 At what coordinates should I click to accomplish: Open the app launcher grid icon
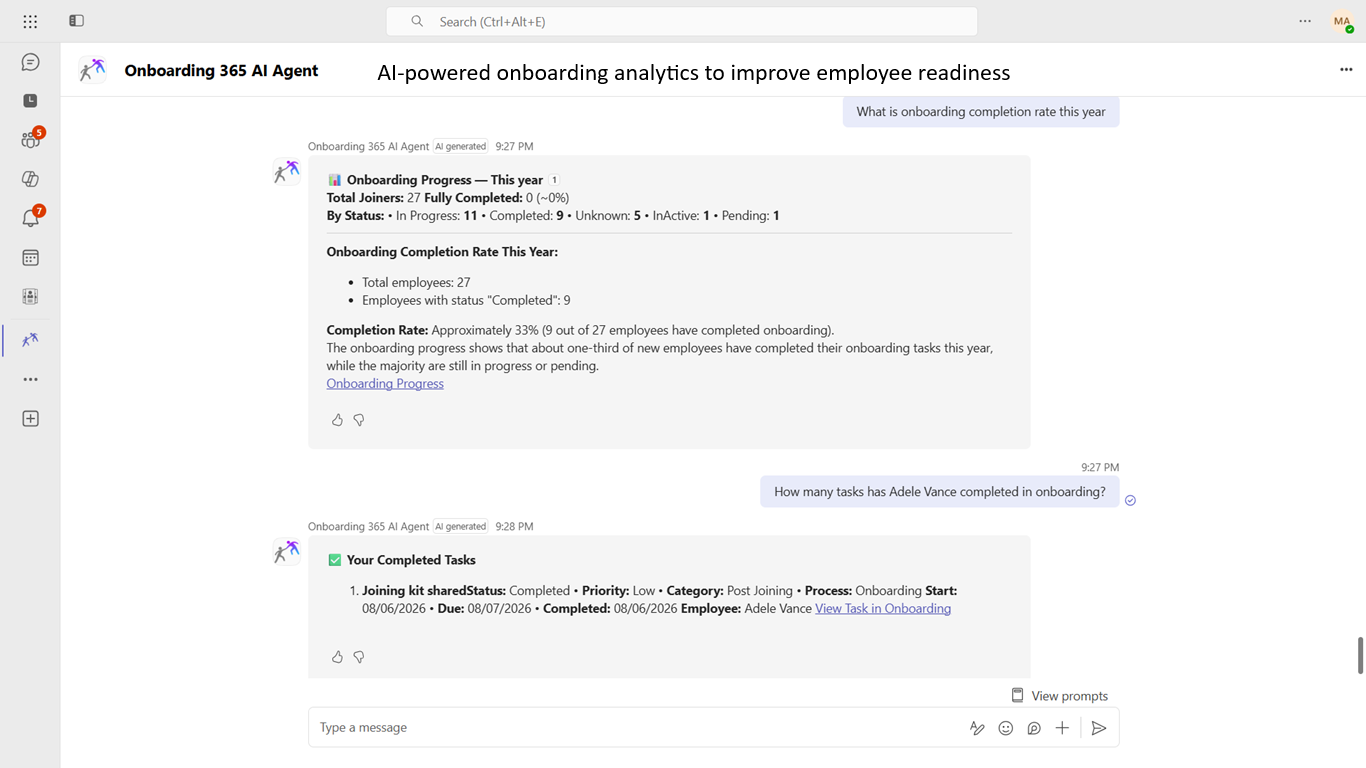pyautogui.click(x=30, y=21)
